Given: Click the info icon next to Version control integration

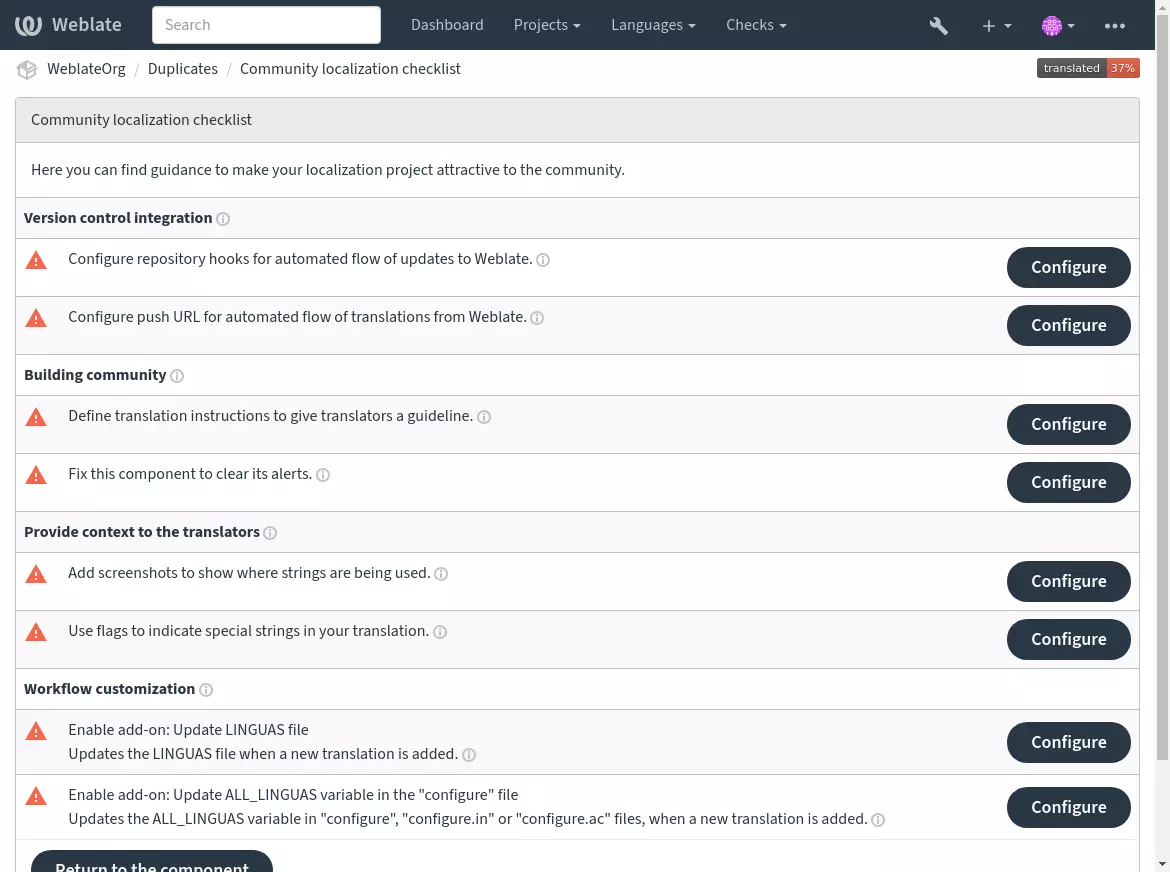Looking at the screenshot, I should pos(223,219).
